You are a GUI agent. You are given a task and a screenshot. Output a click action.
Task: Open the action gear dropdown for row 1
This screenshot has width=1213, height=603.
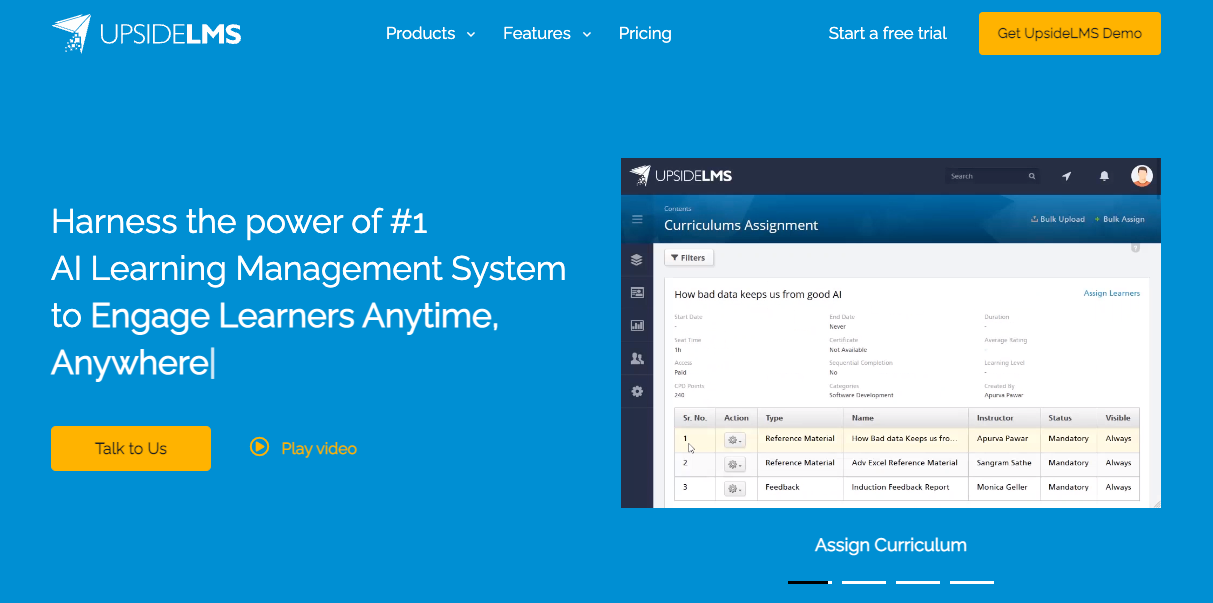[735, 440]
